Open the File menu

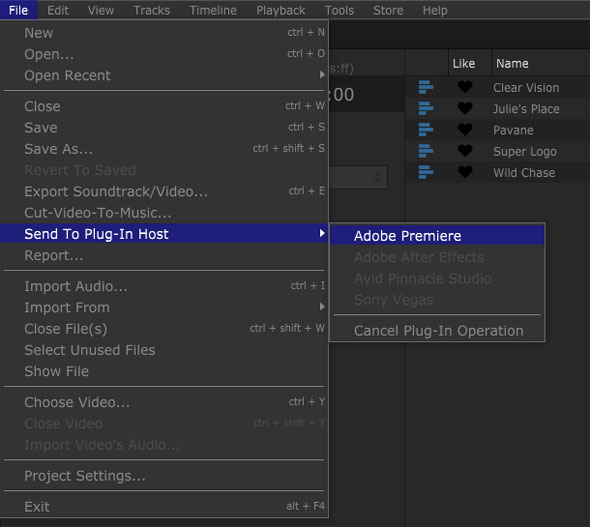click(18, 10)
